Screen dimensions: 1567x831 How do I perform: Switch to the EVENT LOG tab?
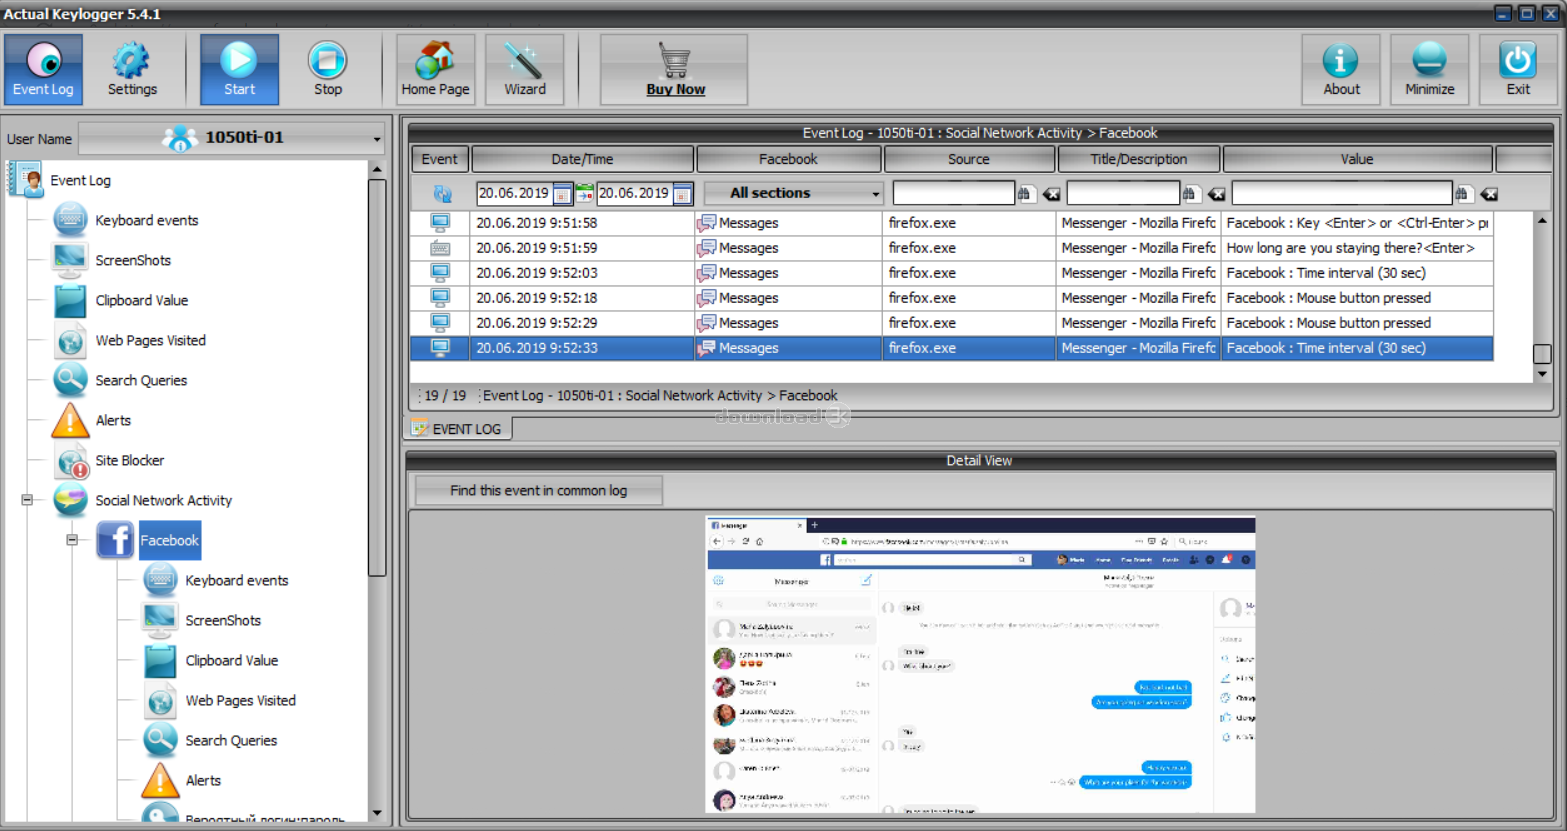458,429
